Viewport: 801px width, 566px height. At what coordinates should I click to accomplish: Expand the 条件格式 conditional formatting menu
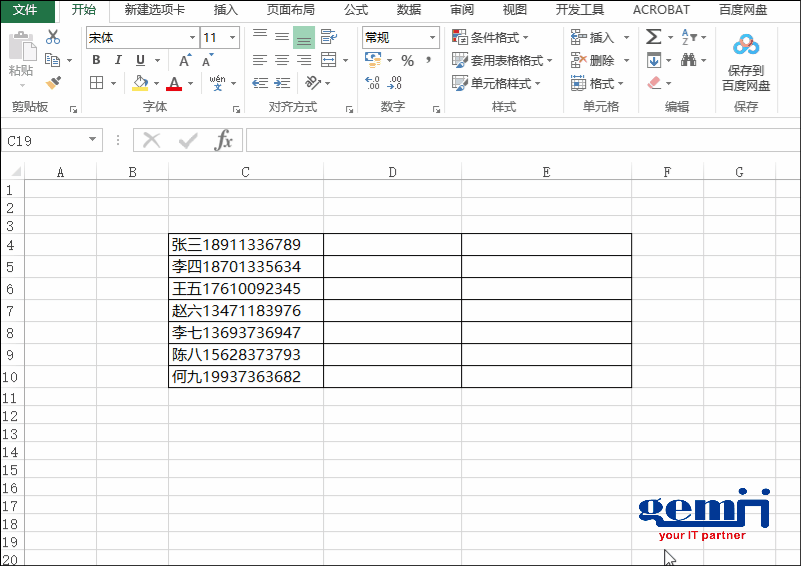(500, 37)
